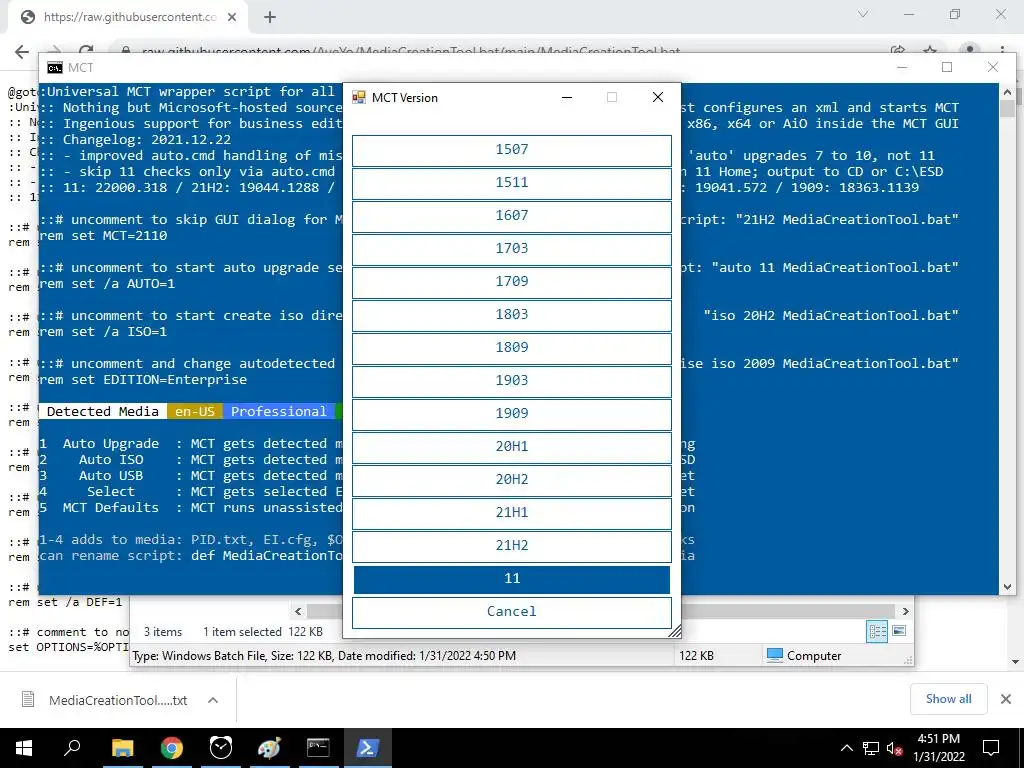Image resolution: width=1024 pixels, height=768 pixels.
Task: Minimize the MCT Version dialog
Action: tap(567, 97)
